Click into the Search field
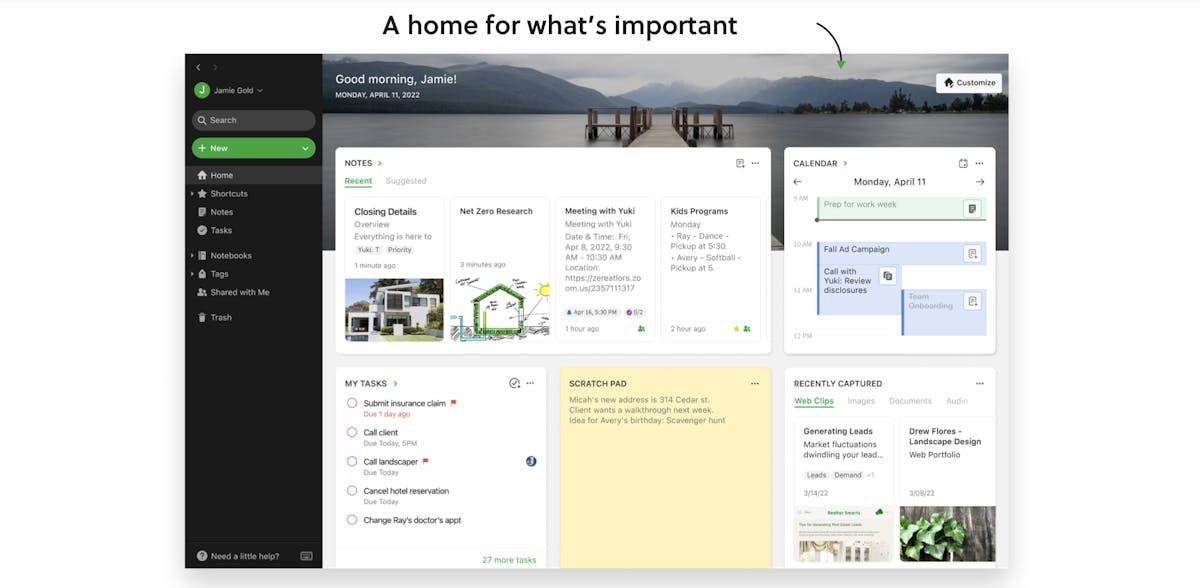 254,120
